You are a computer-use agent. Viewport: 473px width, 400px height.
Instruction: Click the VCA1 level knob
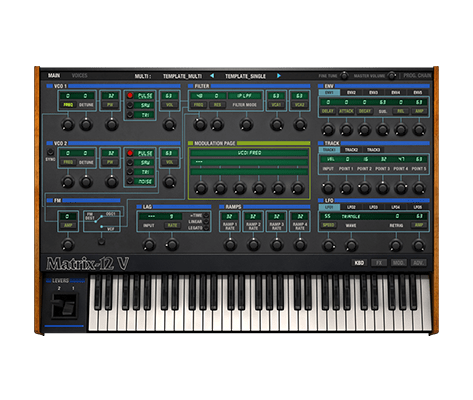pyautogui.click(x=276, y=125)
